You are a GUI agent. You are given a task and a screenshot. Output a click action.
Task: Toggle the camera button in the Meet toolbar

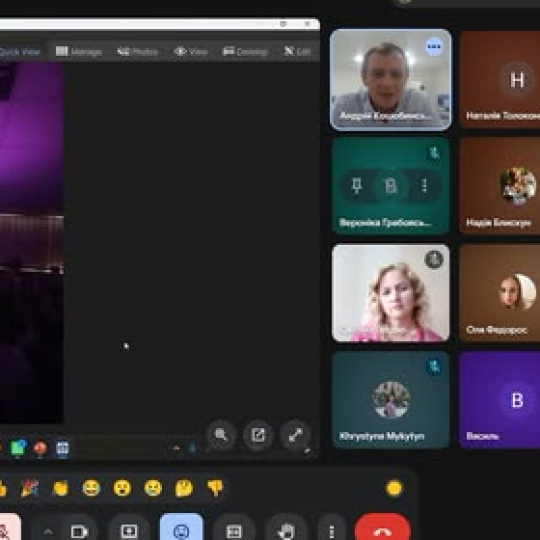[x=80, y=531]
